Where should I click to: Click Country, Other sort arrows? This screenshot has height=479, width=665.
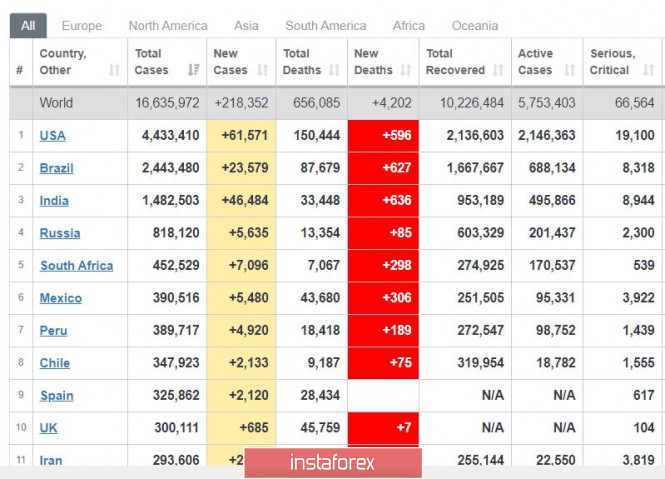tap(114, 70)
